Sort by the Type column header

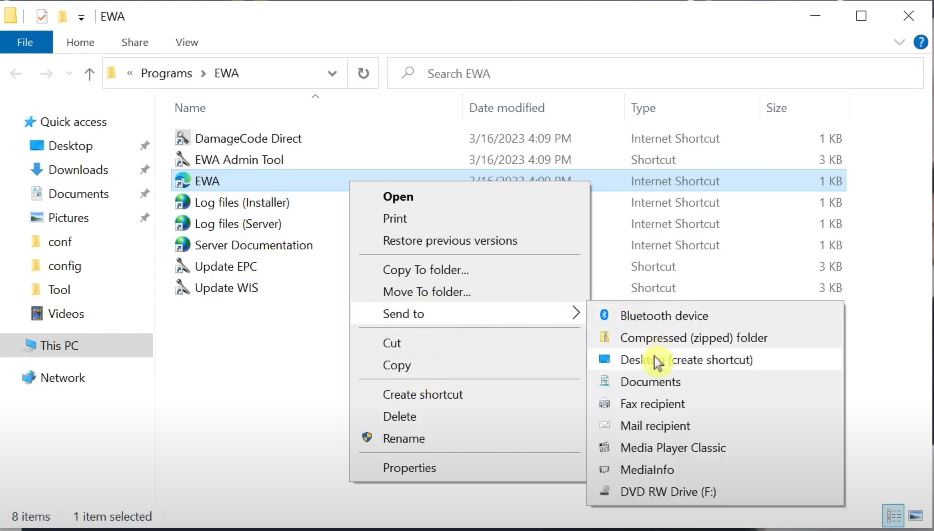(643, 108)
